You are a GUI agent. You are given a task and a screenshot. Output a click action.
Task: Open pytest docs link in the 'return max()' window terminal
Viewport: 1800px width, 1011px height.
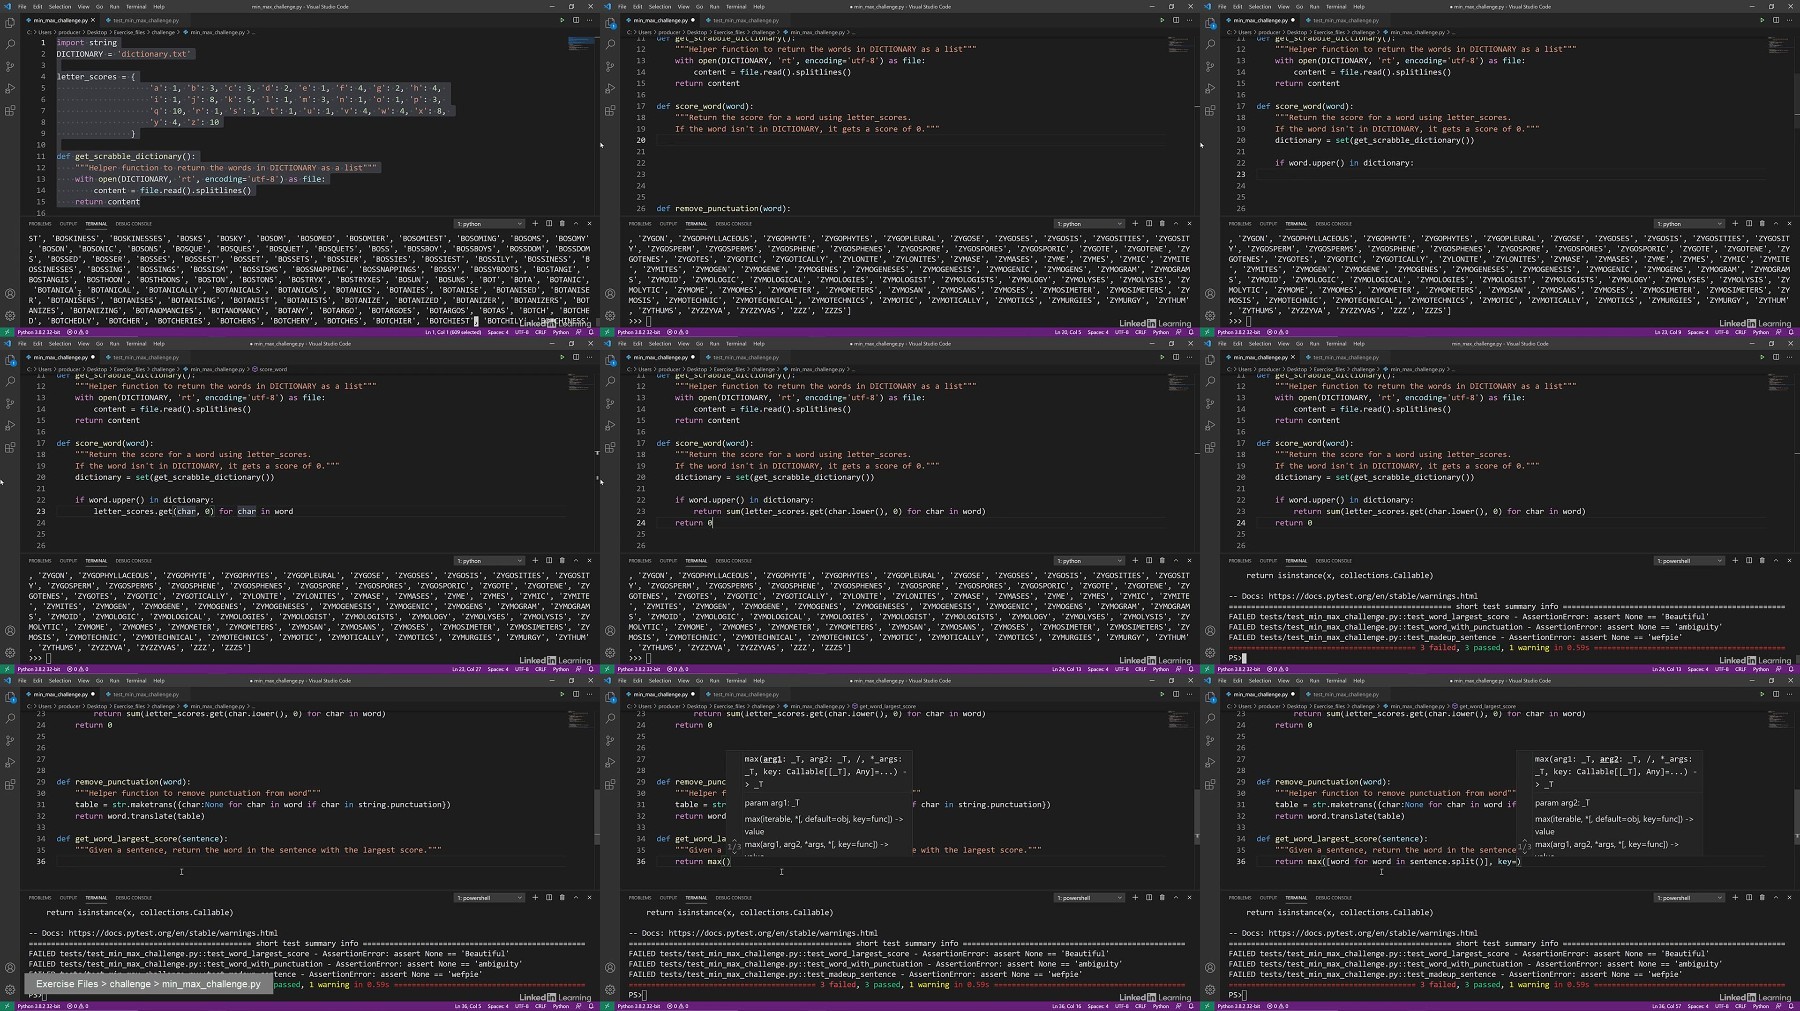773,933
